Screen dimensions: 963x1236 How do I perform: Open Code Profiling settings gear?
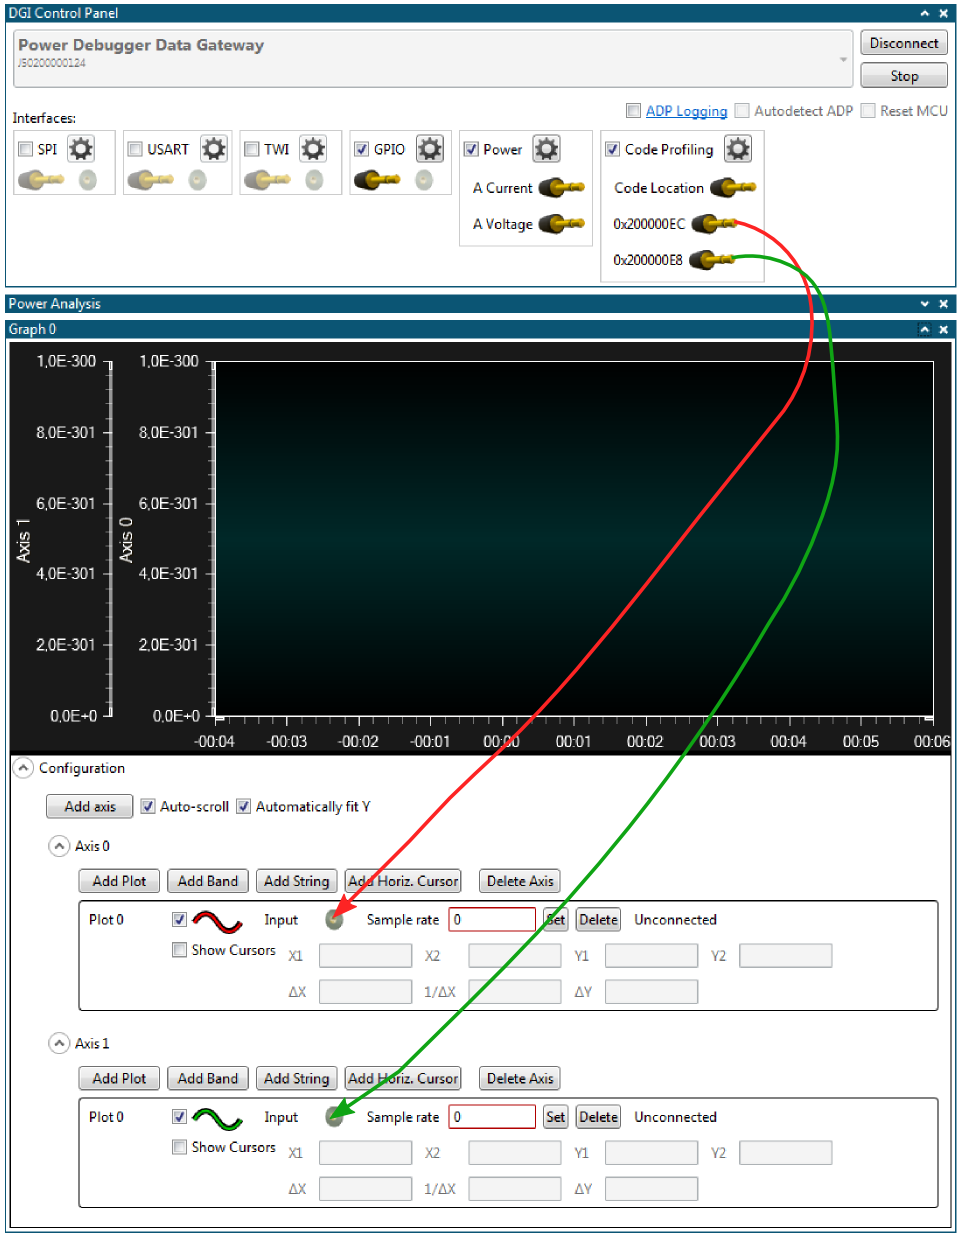[738, 149]
